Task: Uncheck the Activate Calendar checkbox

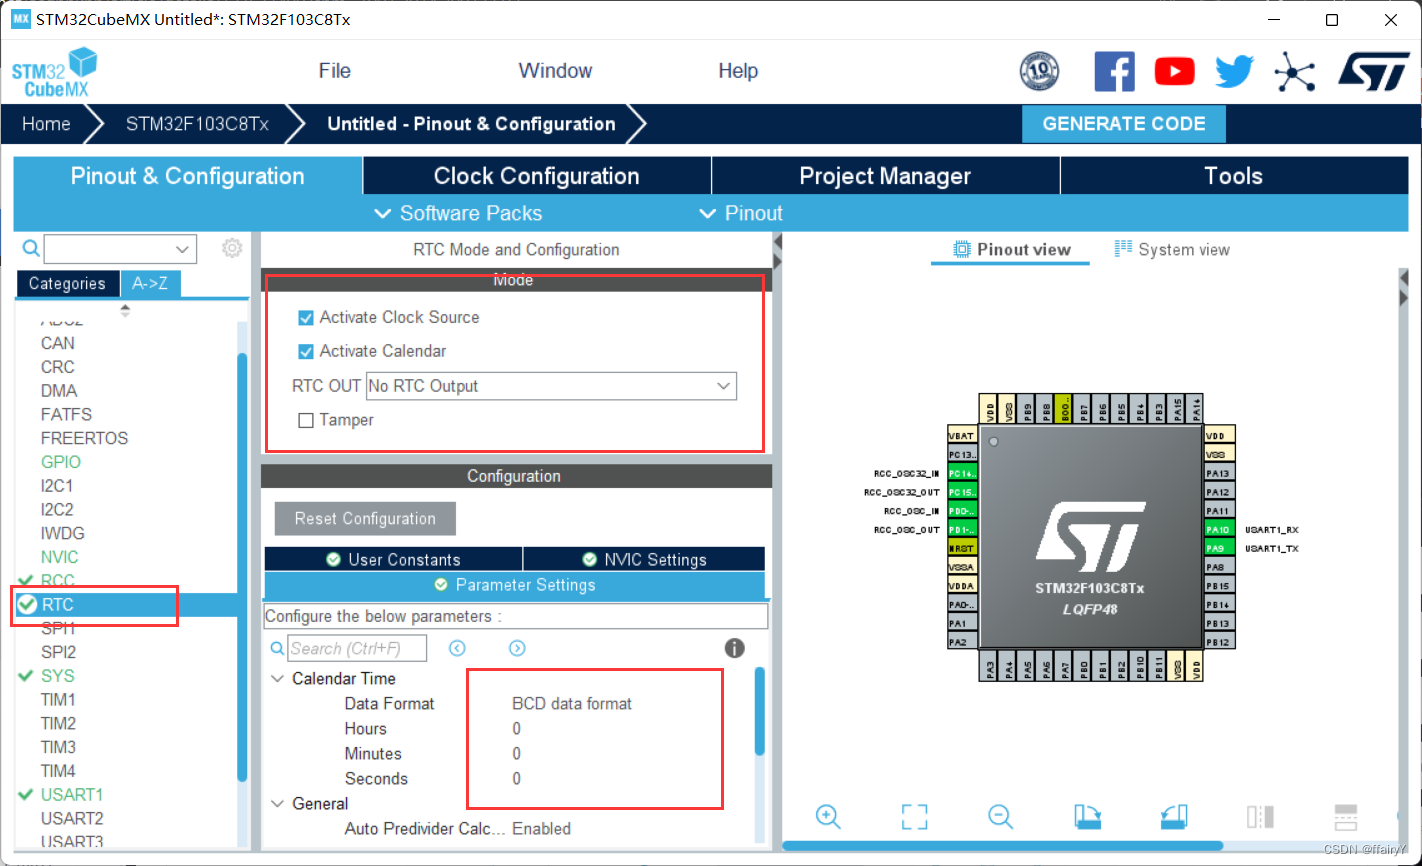Action: tap(306, 352)
